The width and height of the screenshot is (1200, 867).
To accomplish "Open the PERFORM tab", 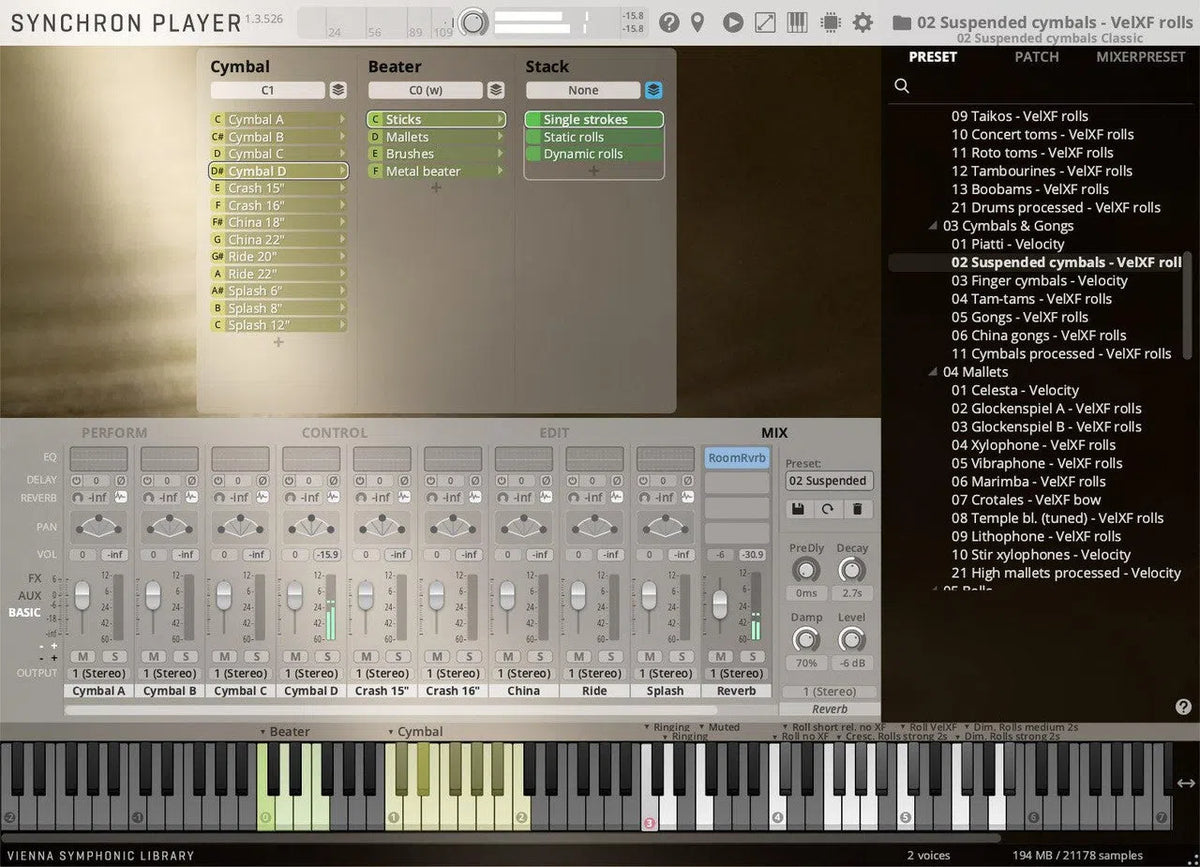I will click(114, 433).
